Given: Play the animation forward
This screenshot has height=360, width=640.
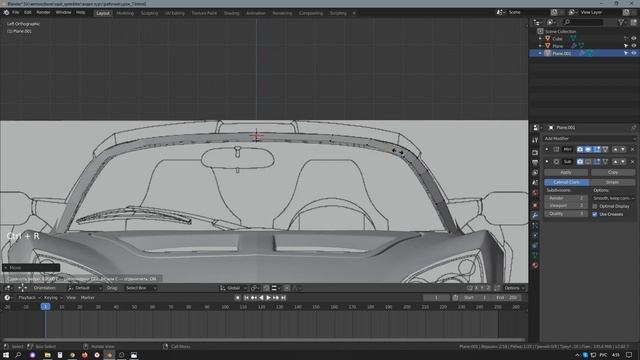Looking at the screenshot, I should coord(269,298).
